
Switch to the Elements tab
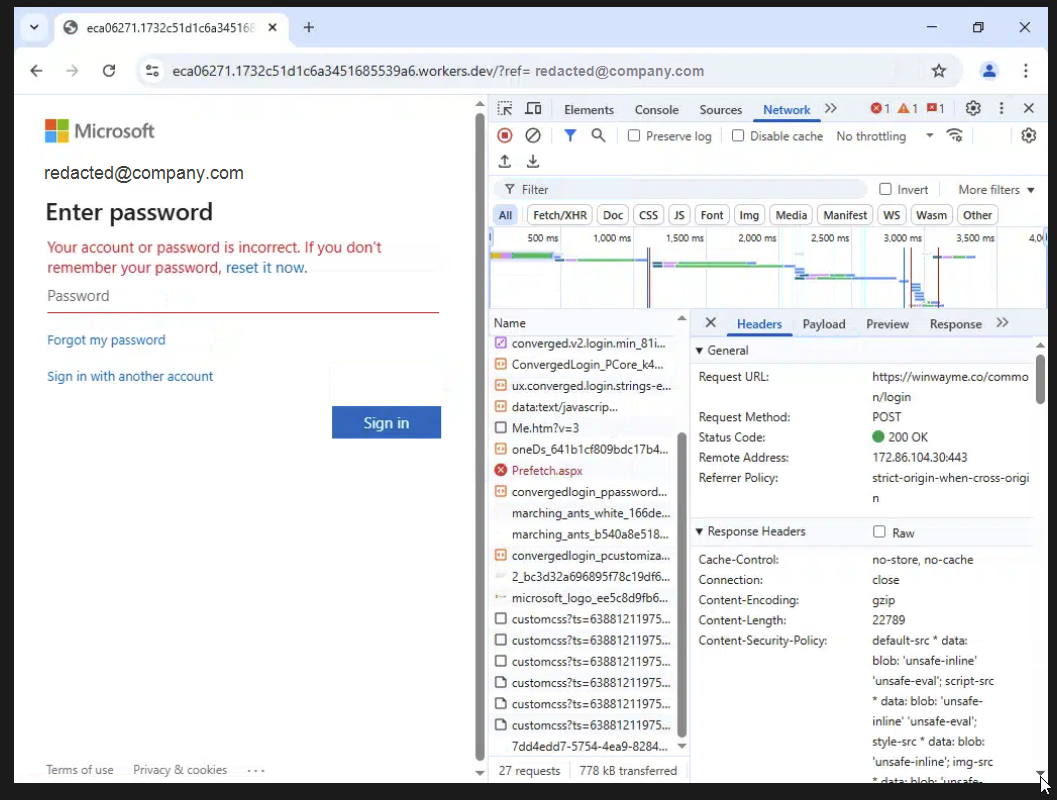588,110
